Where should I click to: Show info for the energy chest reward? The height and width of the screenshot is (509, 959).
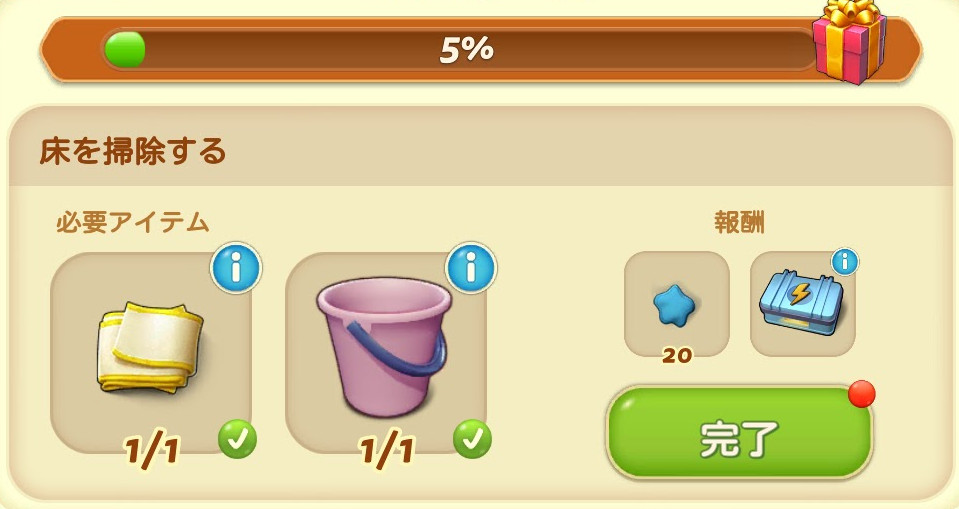(845, 262)
